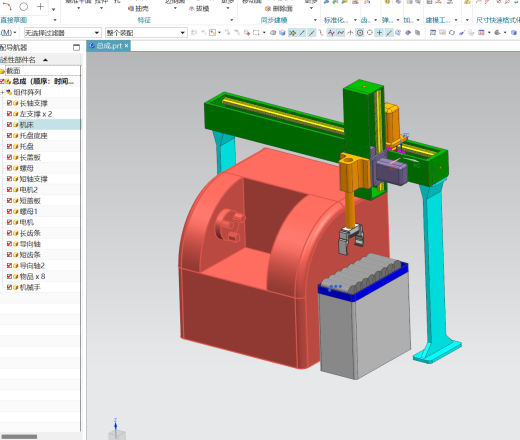Select the point plus sketch tool

(40, 6)
